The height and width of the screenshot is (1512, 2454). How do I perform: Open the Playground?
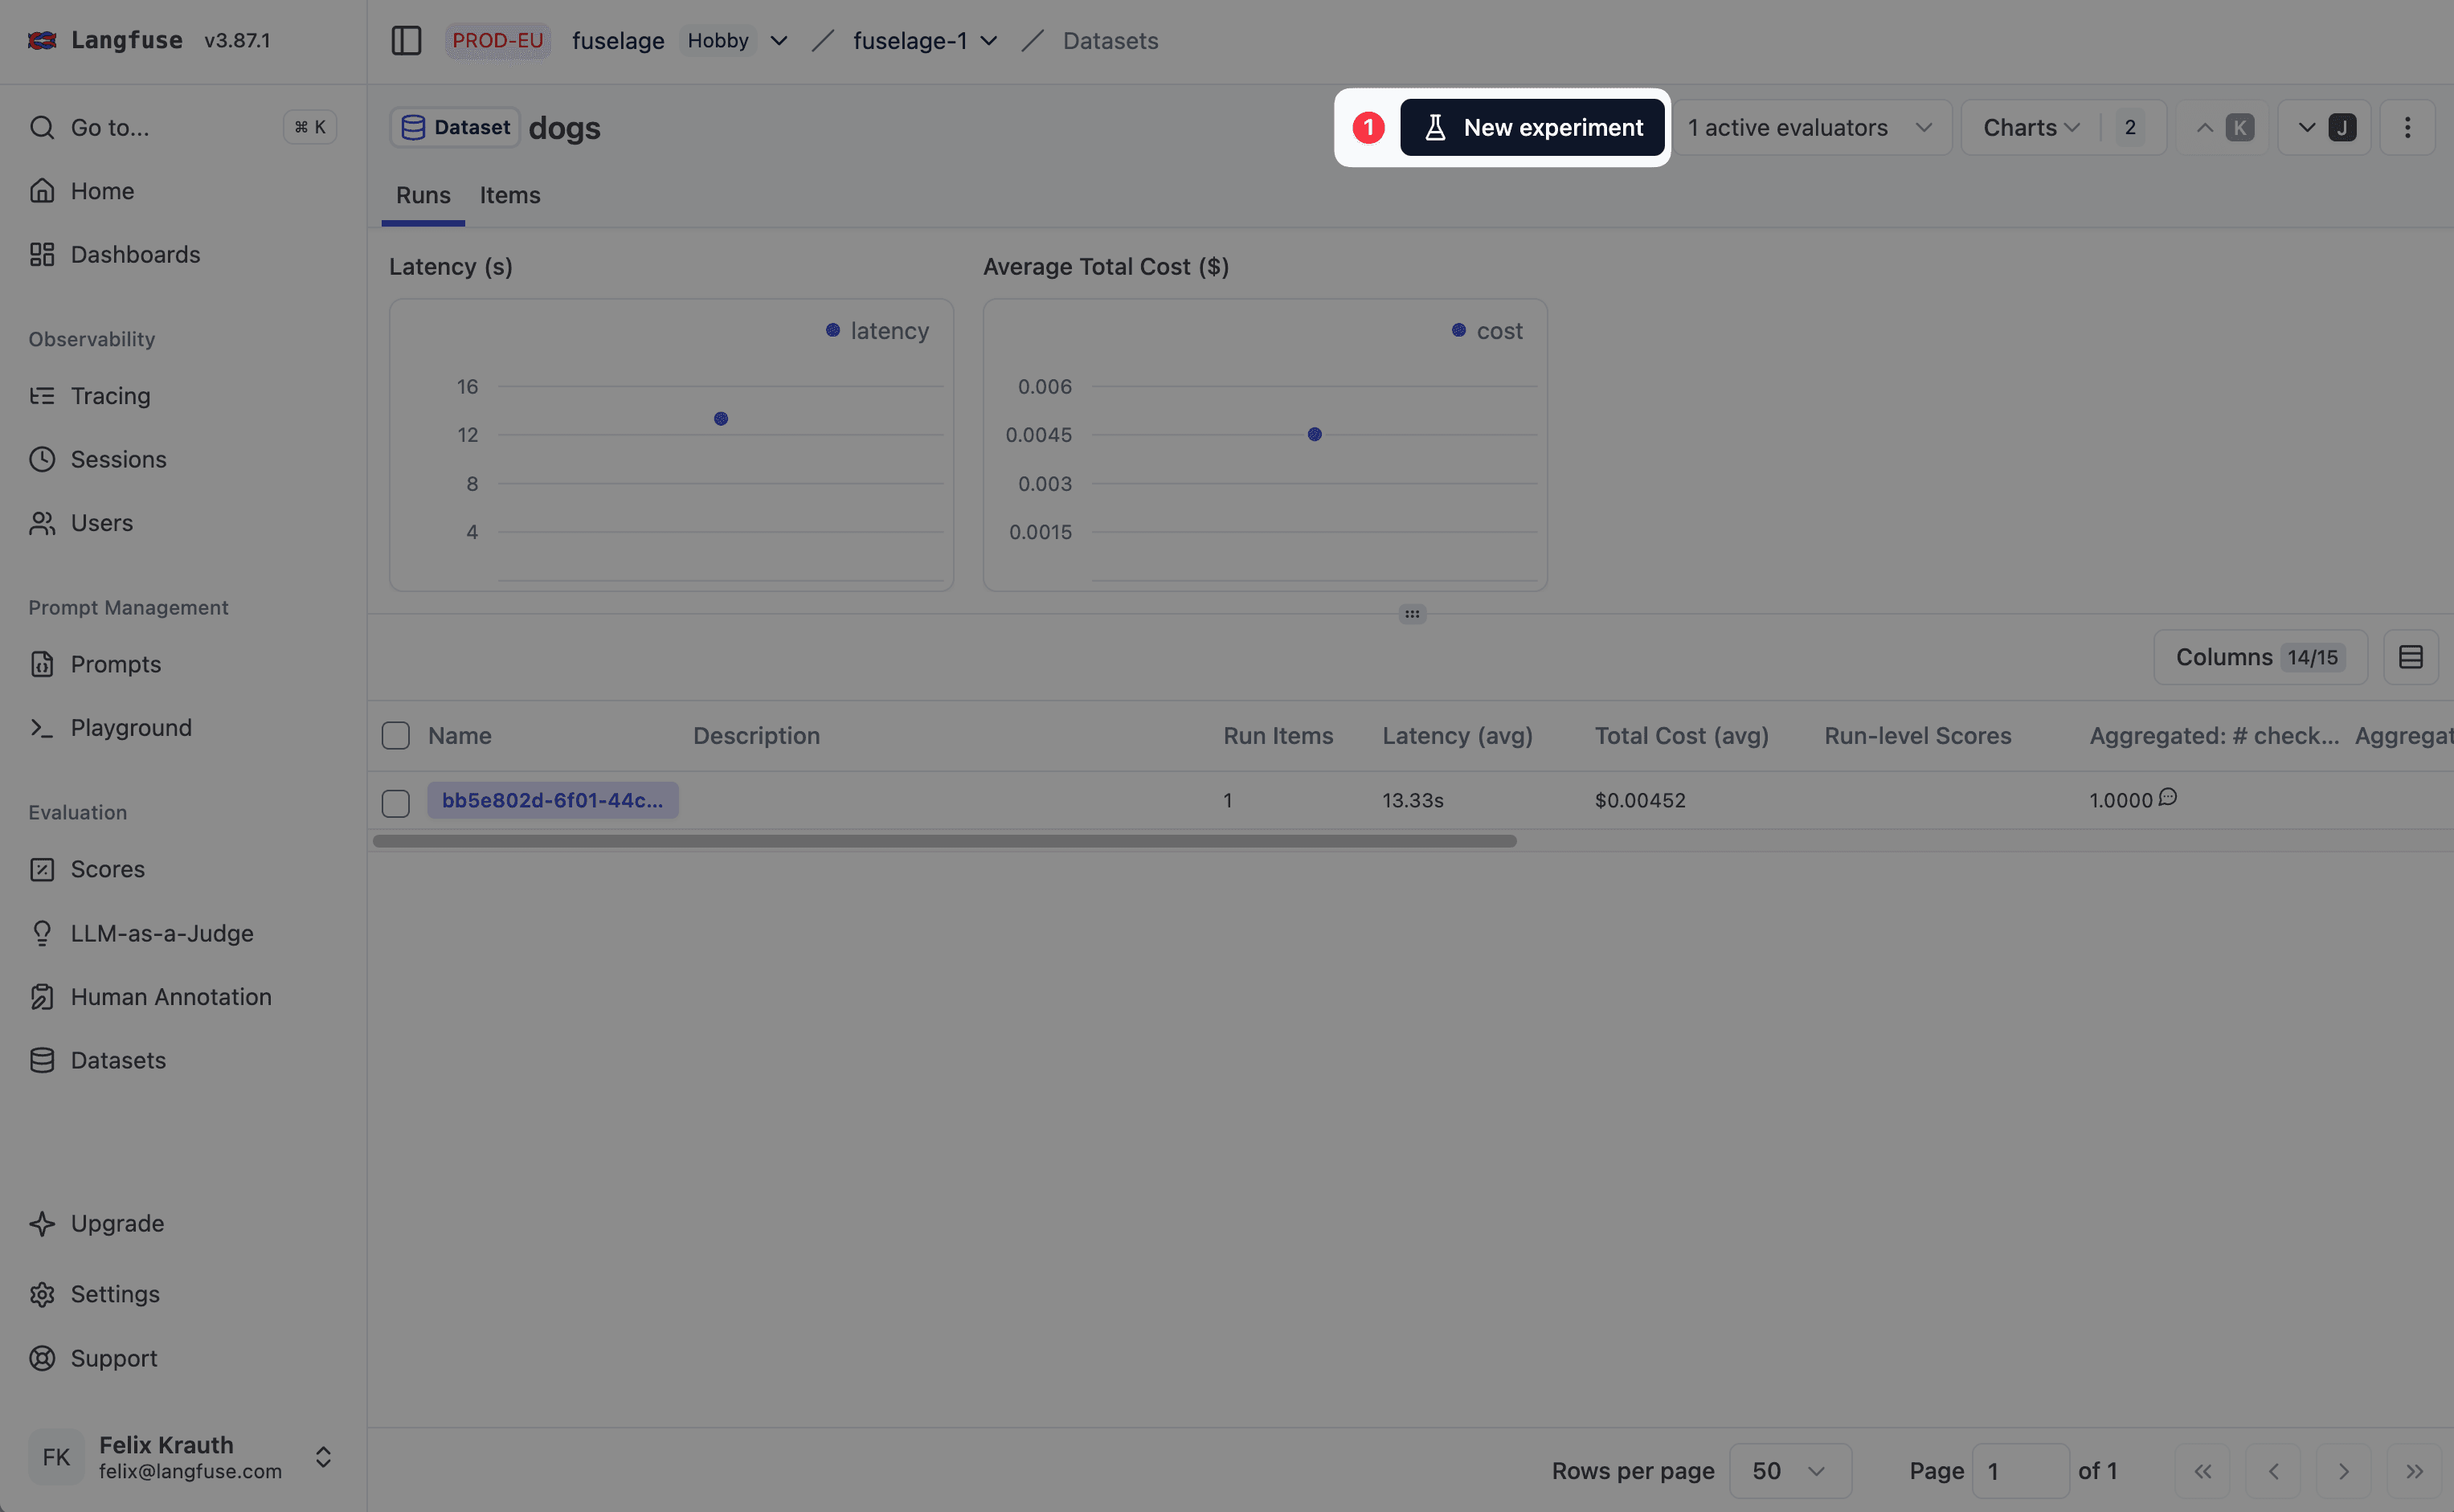point(130,727)
